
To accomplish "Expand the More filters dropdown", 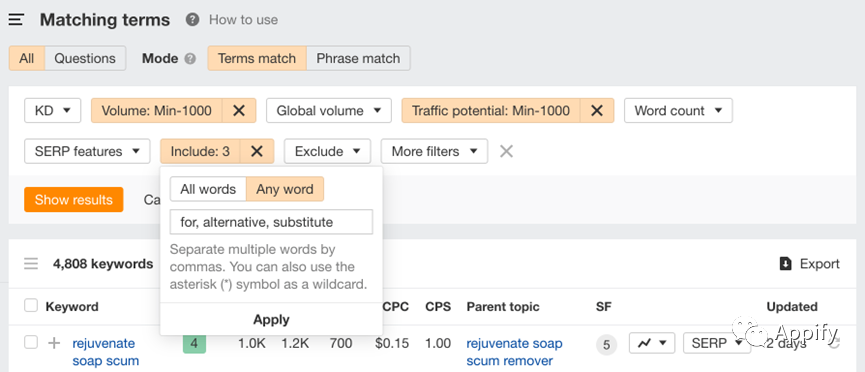I will point(434,151).
